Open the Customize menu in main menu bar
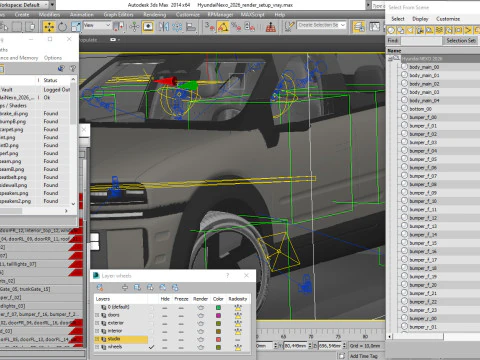Image resolution: width=480 pixels, height=360 pixels. 188,15
